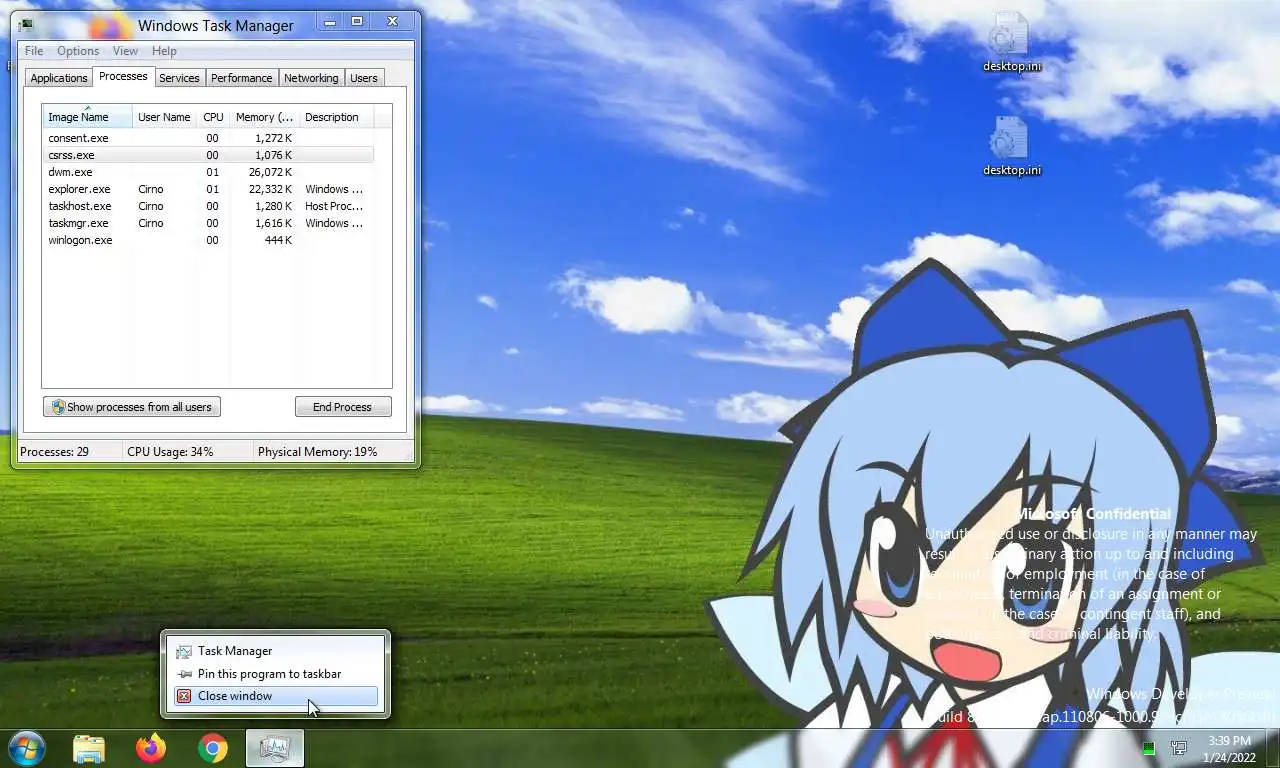The image size is (1280, 768).
Task: Launch Google Chrome from the taskbar
Action: [x=212, y=748]
